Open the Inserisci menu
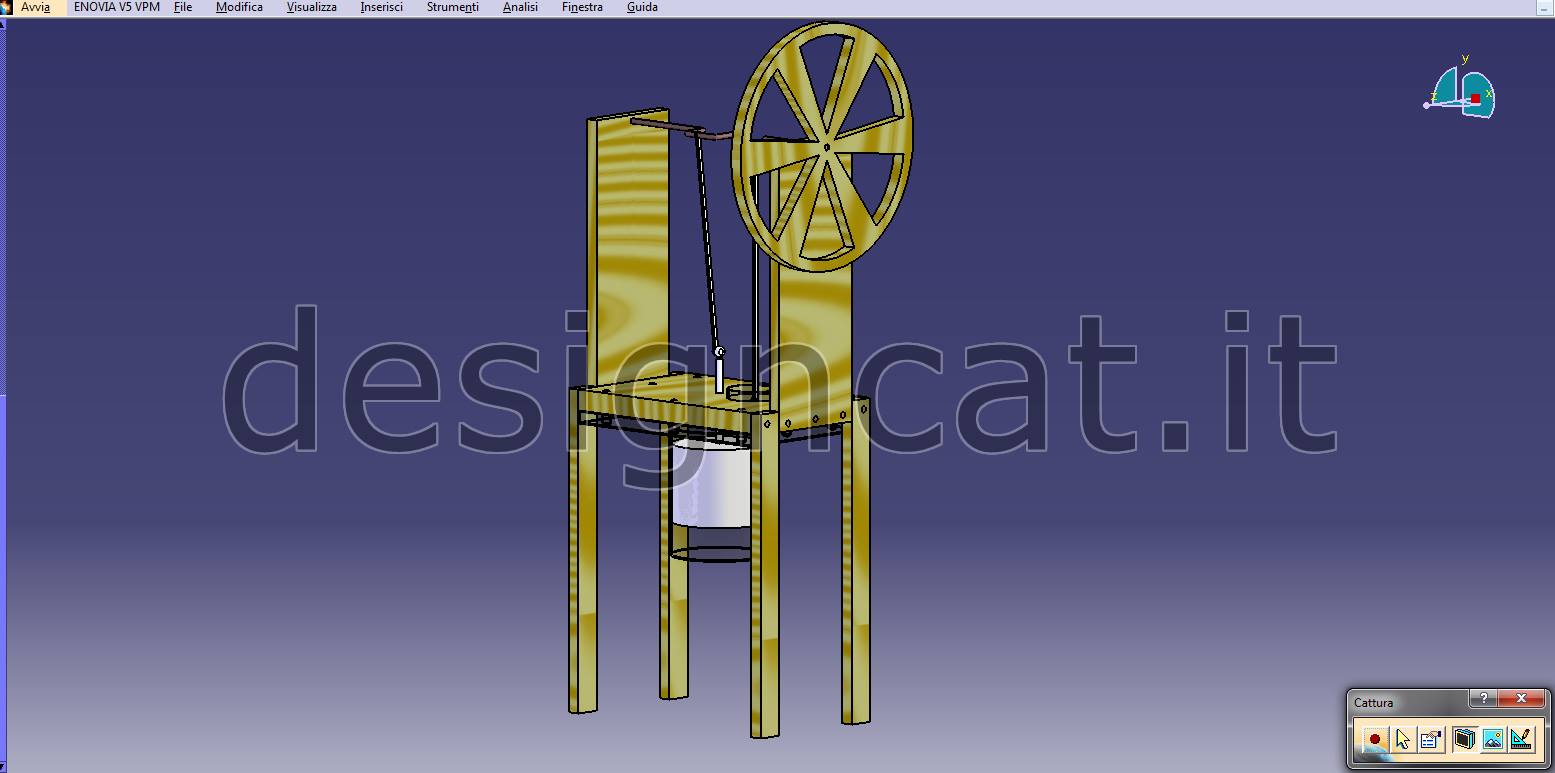The width and height of the screenshot is (1555, 773). tap(381, 7)
